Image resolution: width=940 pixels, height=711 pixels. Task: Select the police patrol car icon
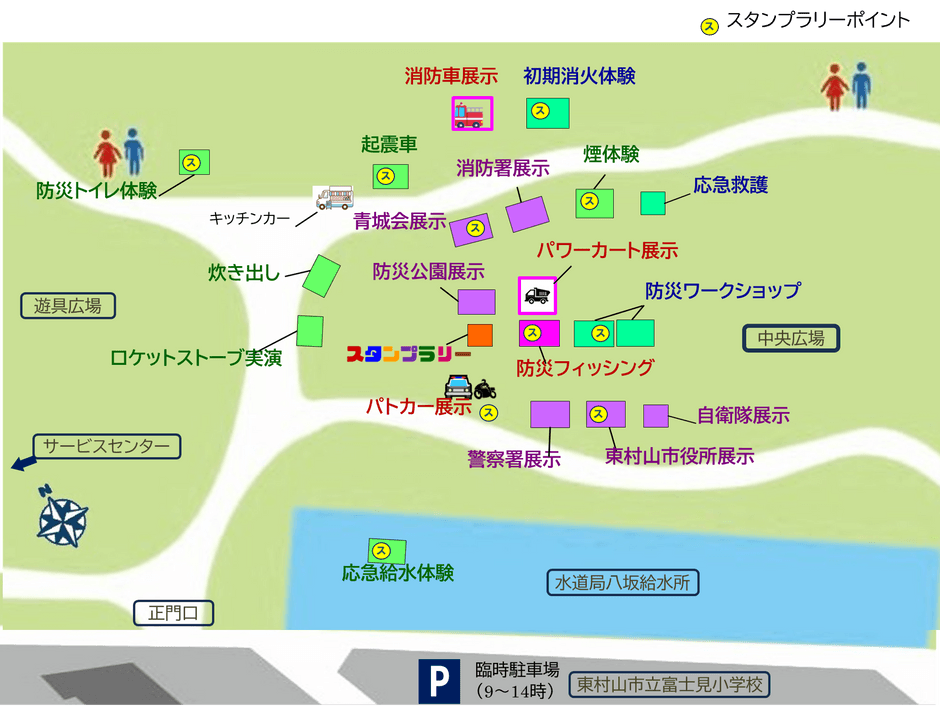point(459,386)
